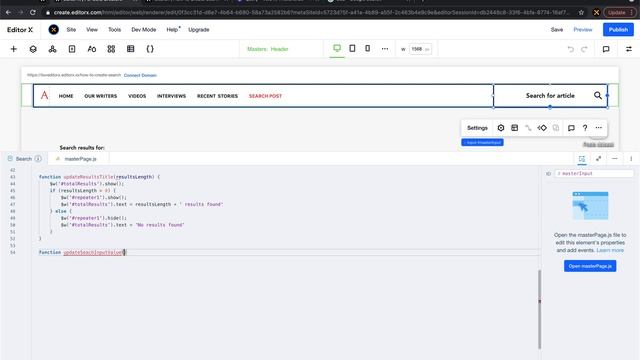Viewport: 640px width, 360px height.
Task: Open the Add elements plus tool
Action: tap(13, 49)
